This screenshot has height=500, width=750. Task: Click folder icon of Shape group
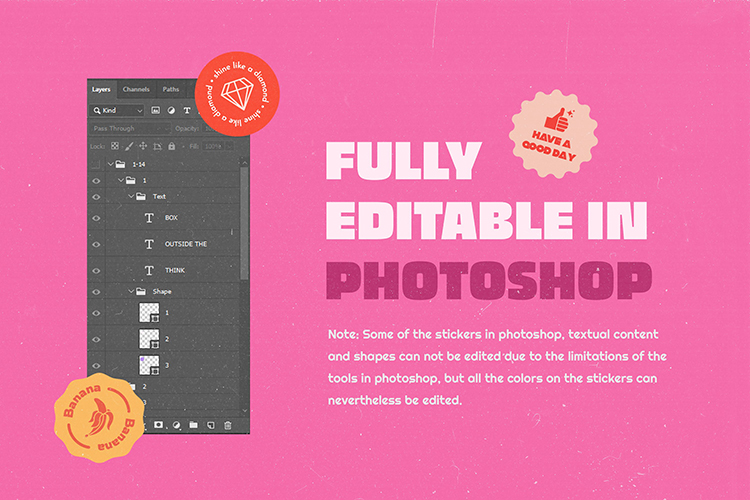(x=141, y=291)
